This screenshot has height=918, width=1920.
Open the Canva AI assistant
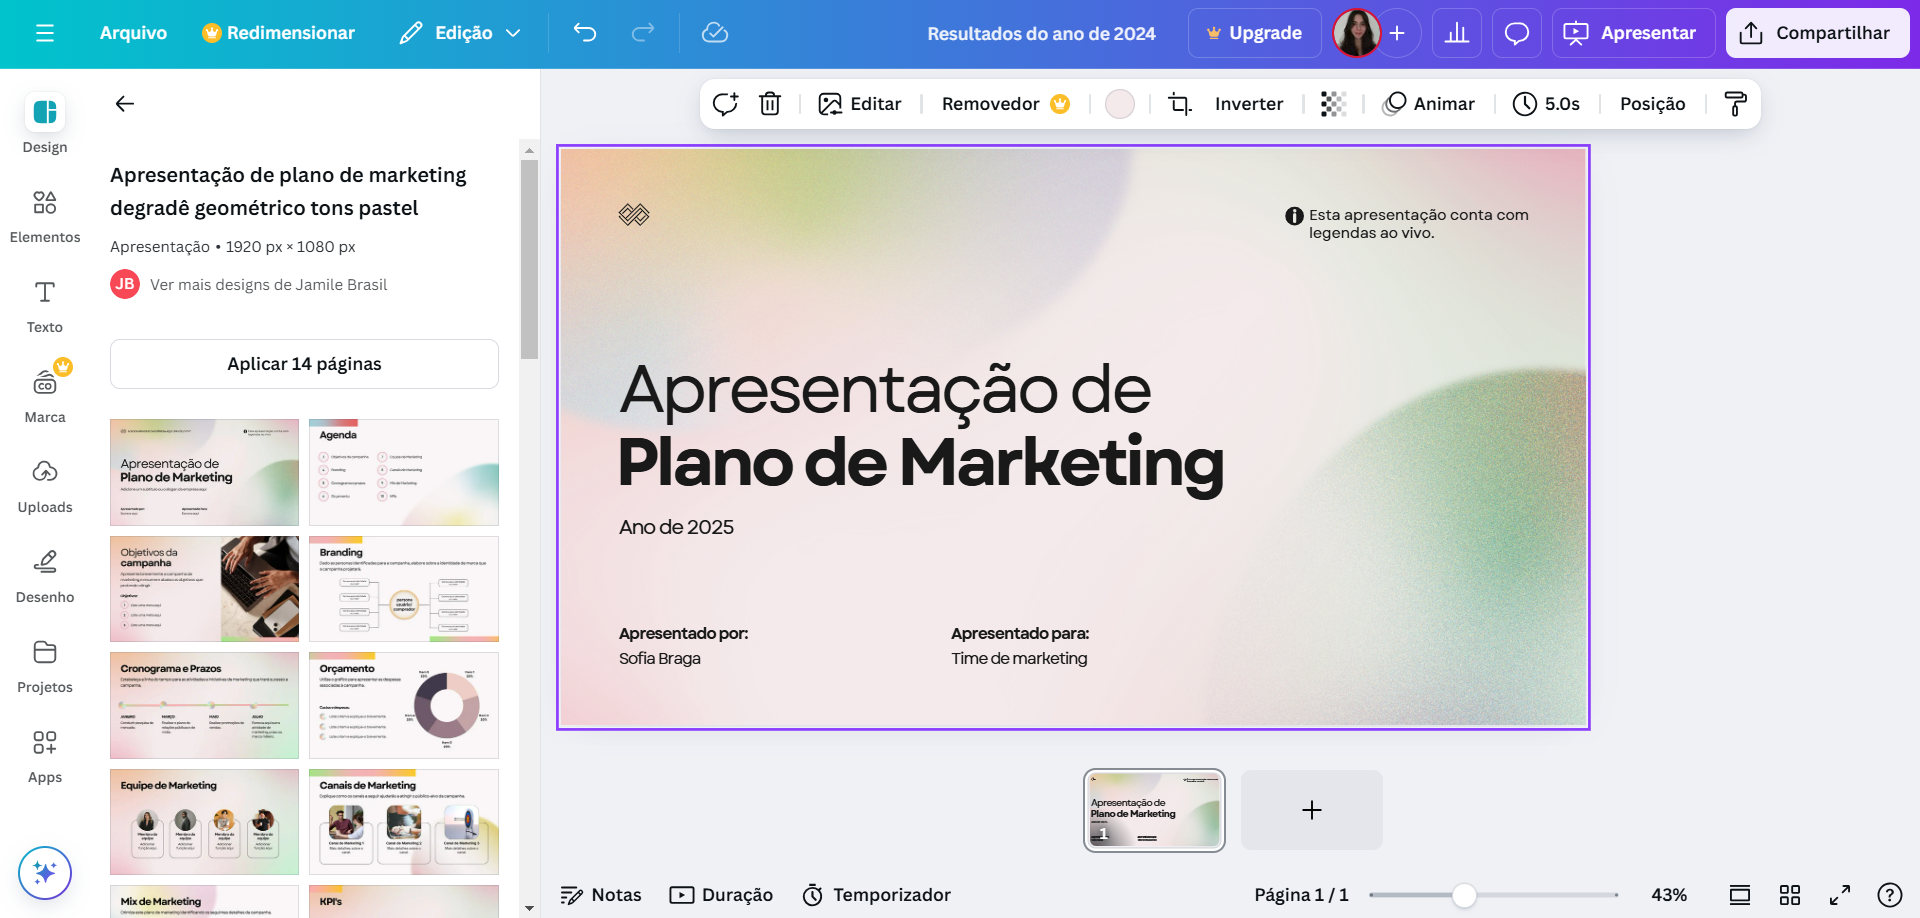point(44,872)
